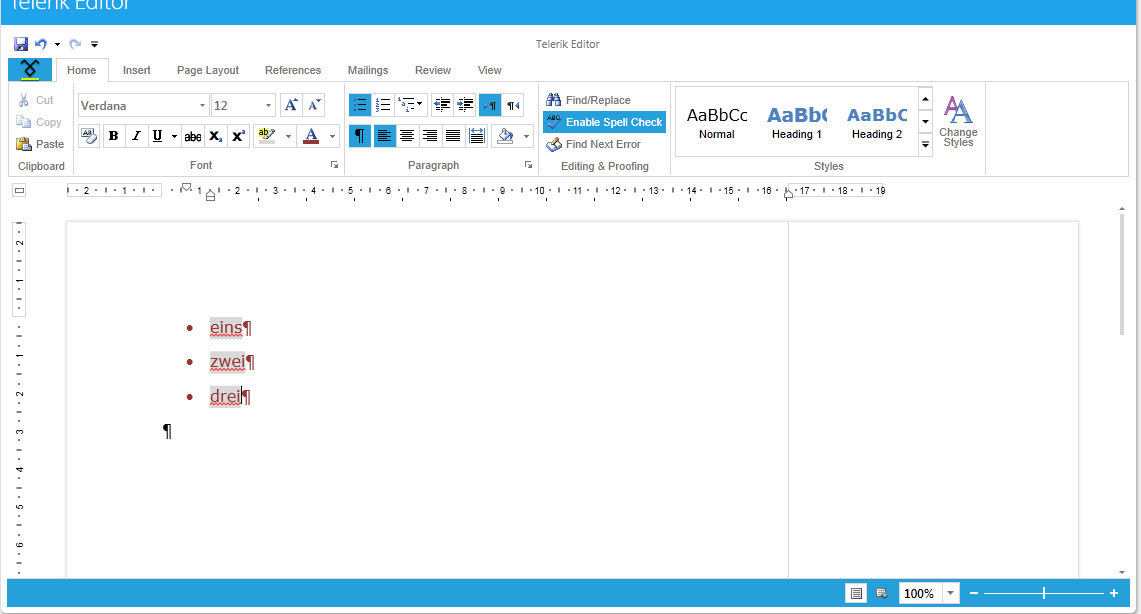The height and width of the screenshot is (614, 1141).
Task: Click the zoom slider handle
Action: click(1043, 594)
